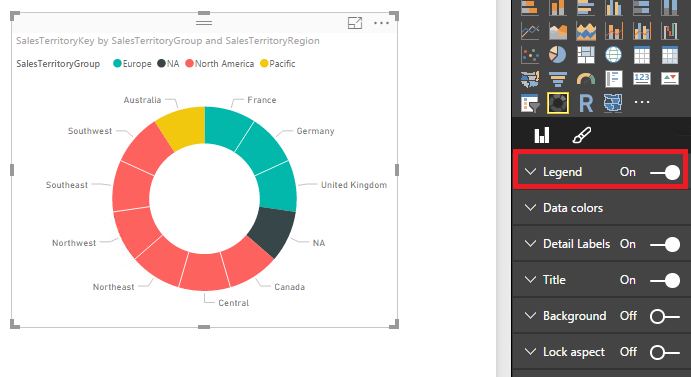The width and height of the screenshot is (691, 377).
Task: Turn off the Legend toggle
Action: coord(665,172)
